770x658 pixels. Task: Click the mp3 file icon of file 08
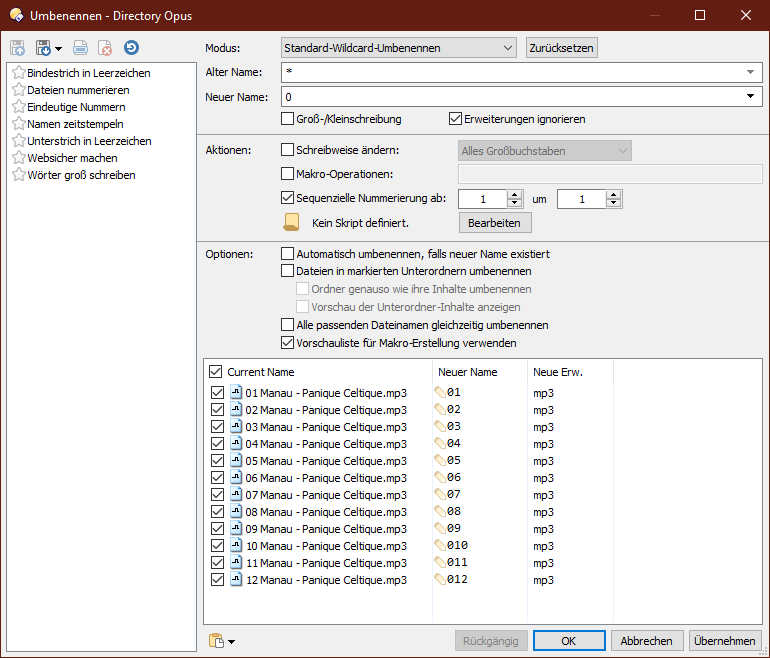(x=236, y=511)
